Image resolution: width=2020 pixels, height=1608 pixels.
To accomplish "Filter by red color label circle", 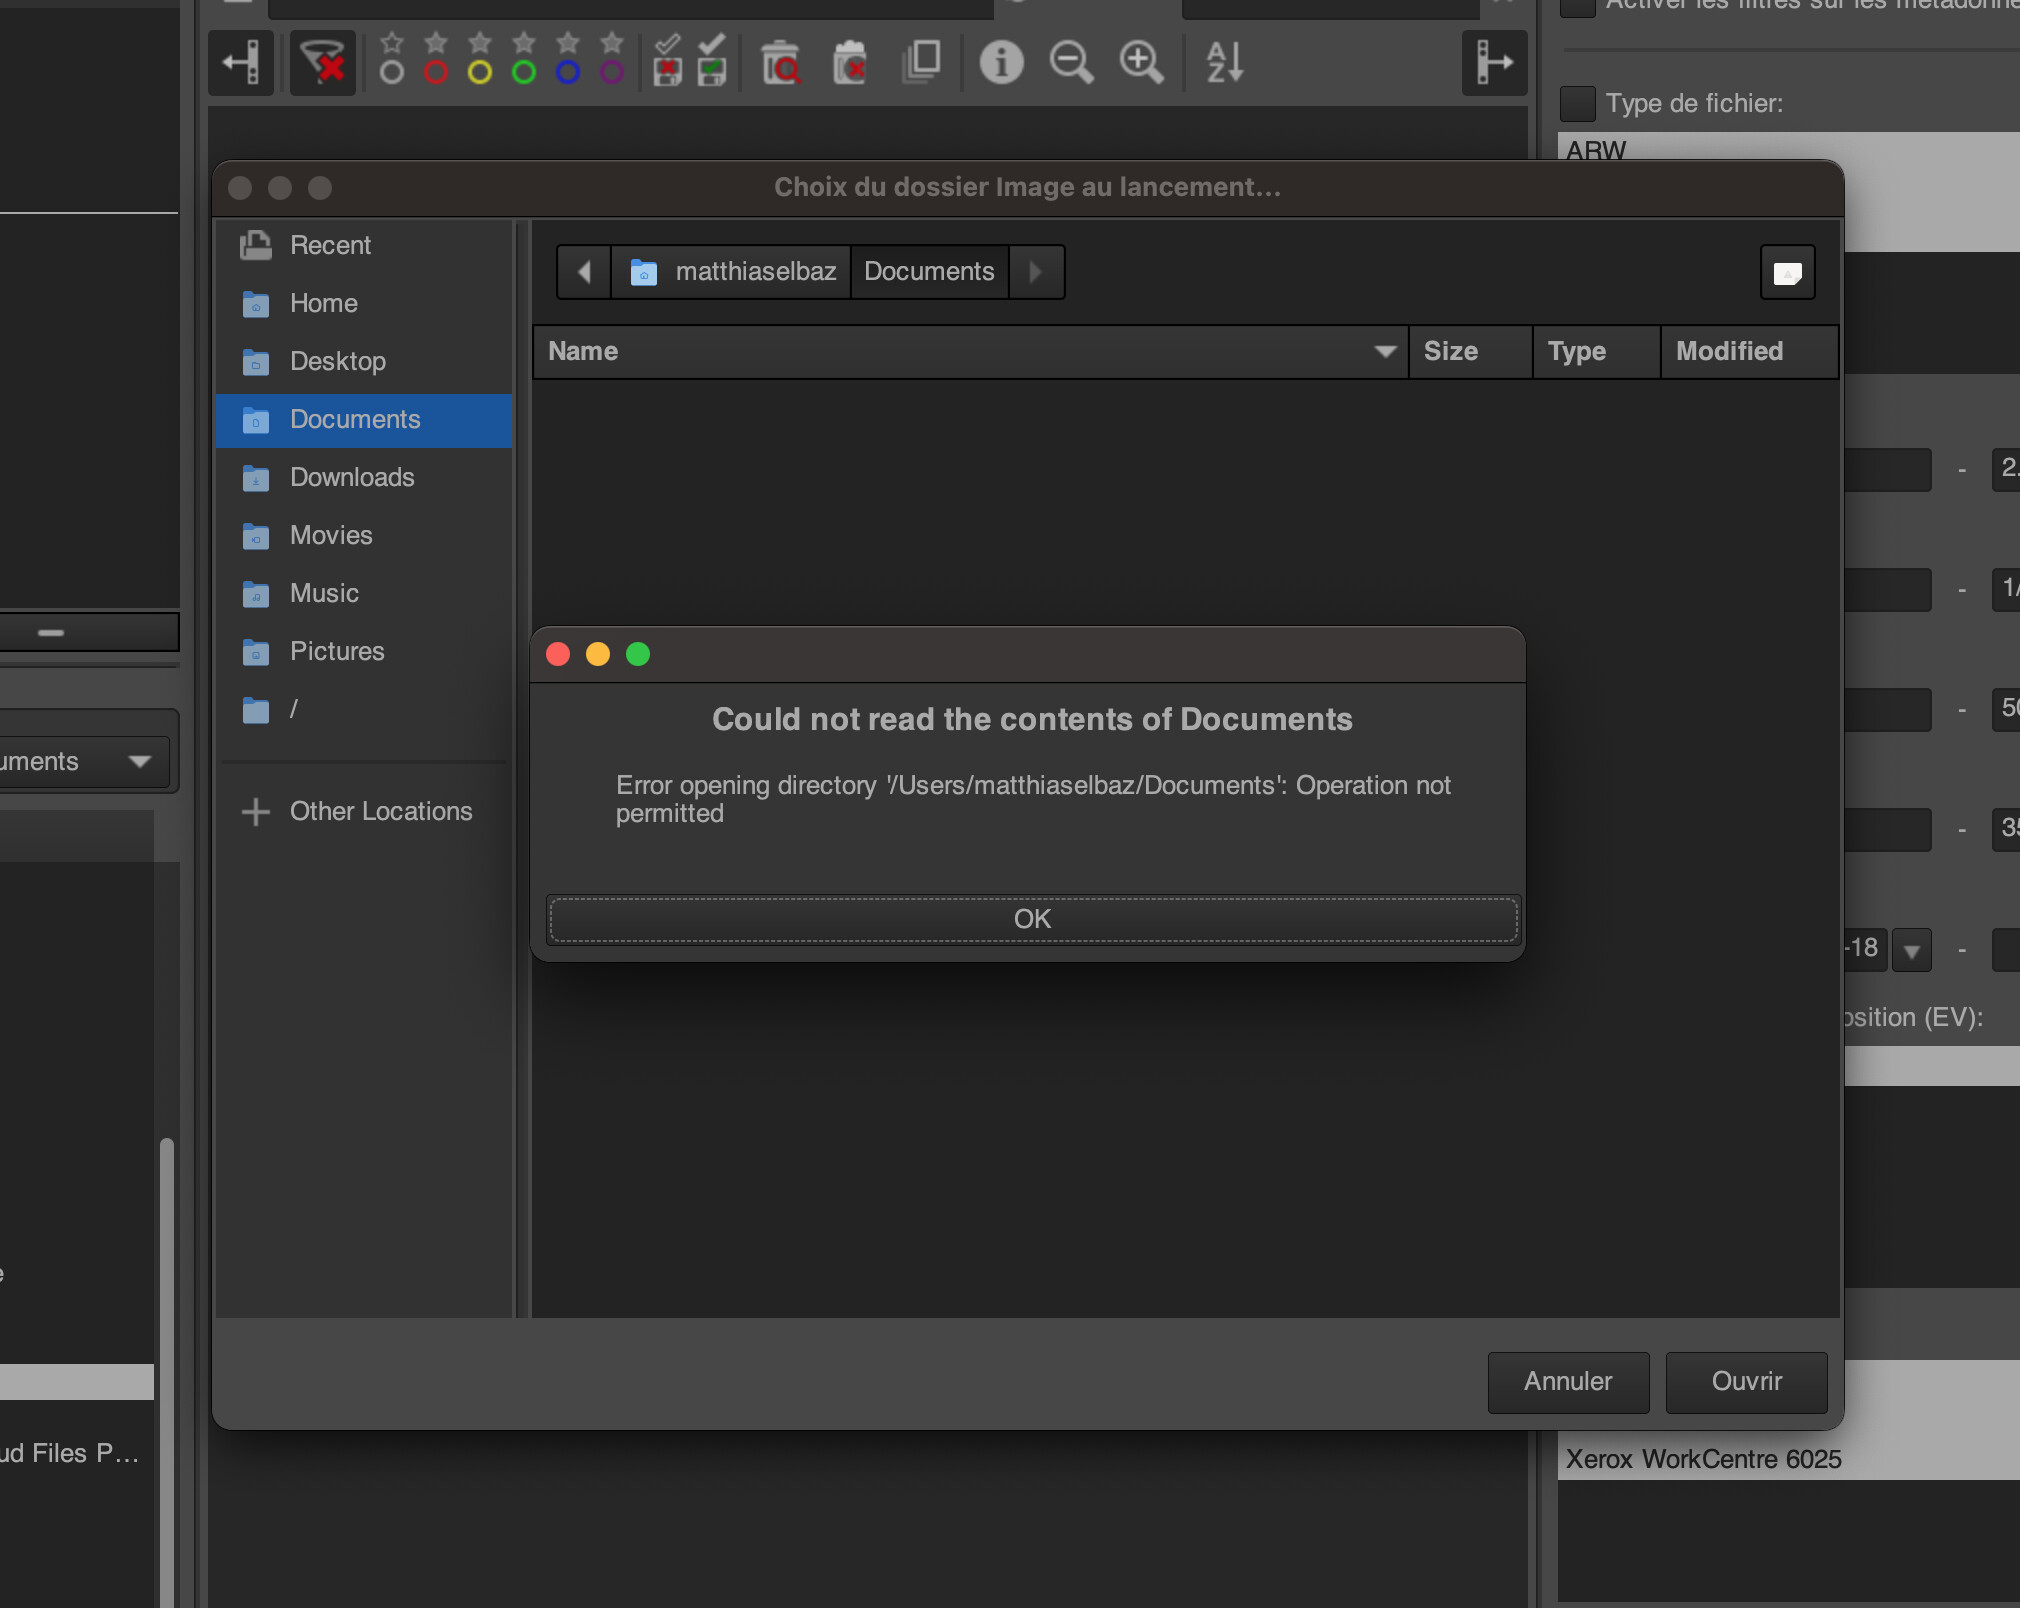I will [x=435, y=72].
